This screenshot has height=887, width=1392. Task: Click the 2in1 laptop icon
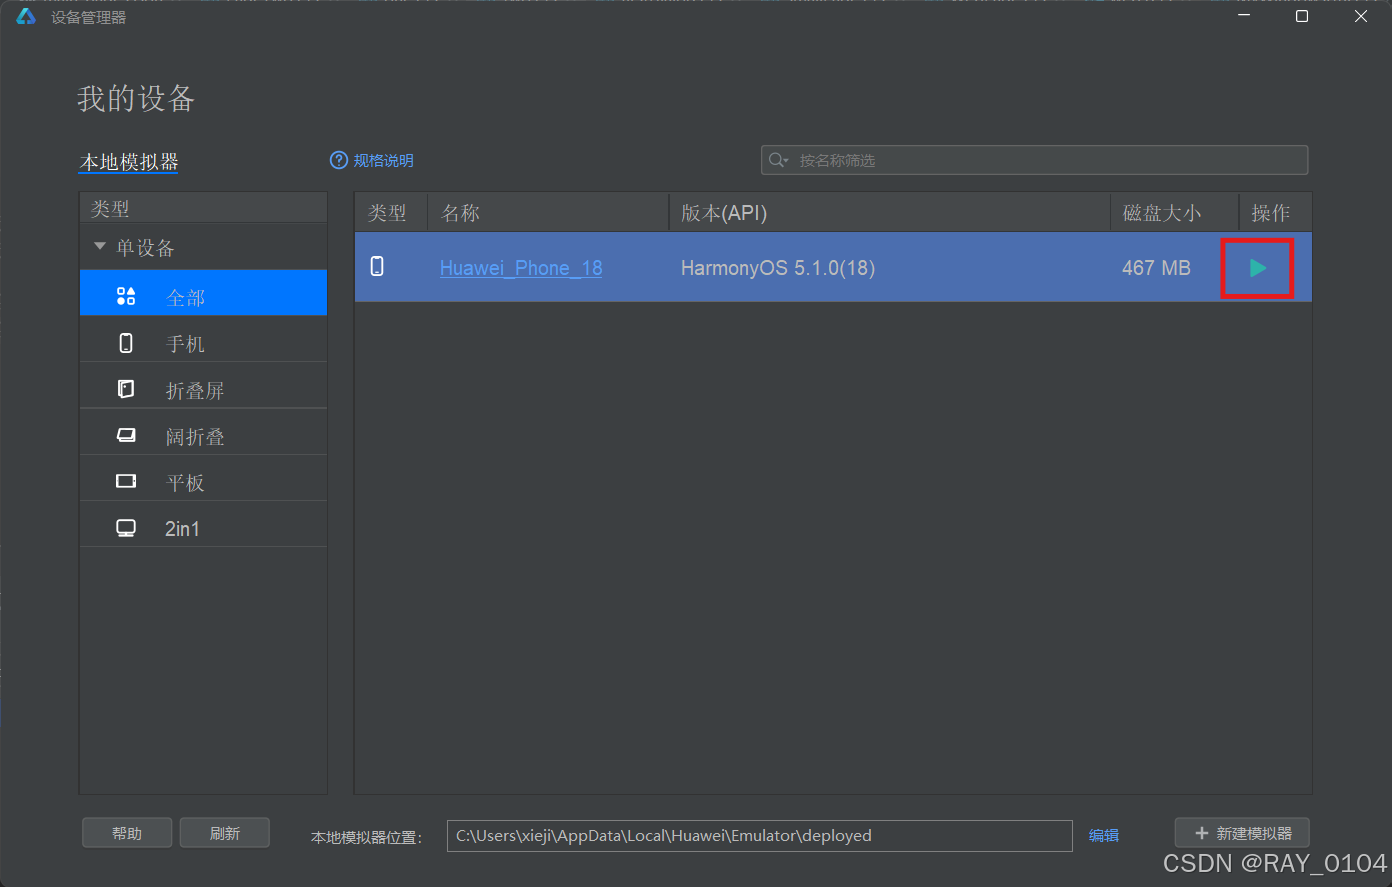click(126, 527)
